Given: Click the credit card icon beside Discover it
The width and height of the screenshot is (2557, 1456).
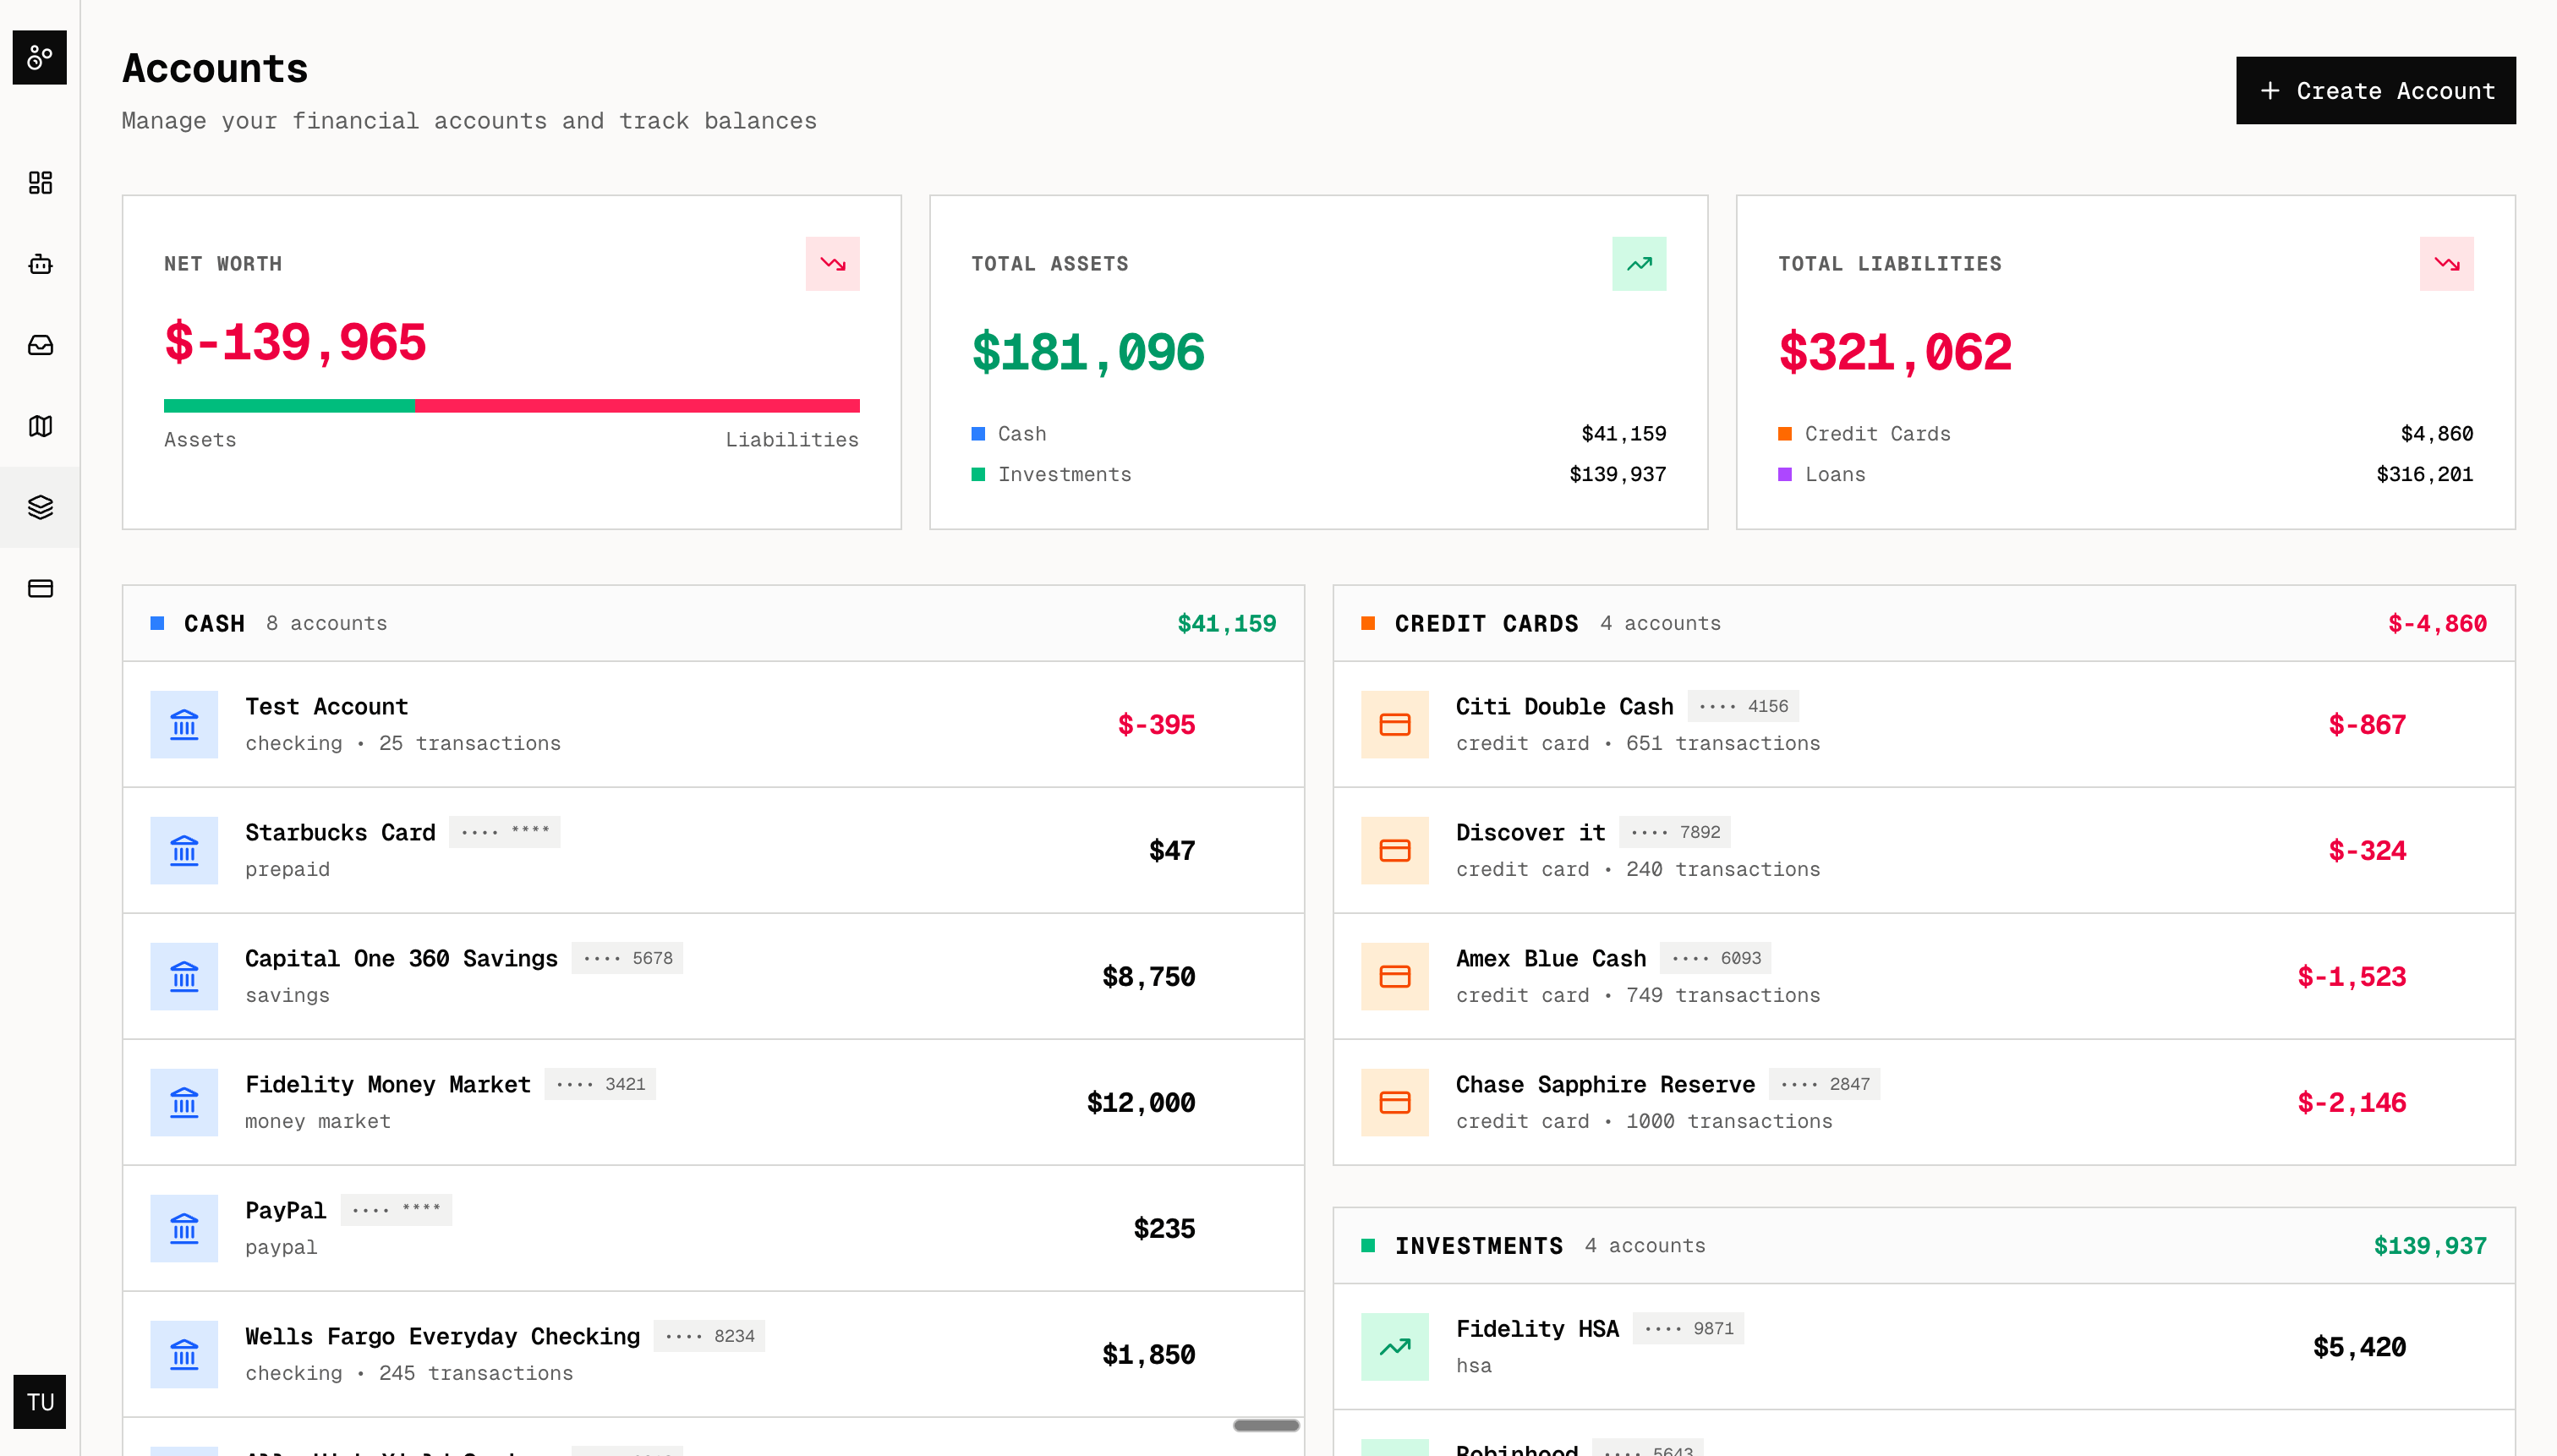Looking at the screenshot, I should tap(1395, 850).
